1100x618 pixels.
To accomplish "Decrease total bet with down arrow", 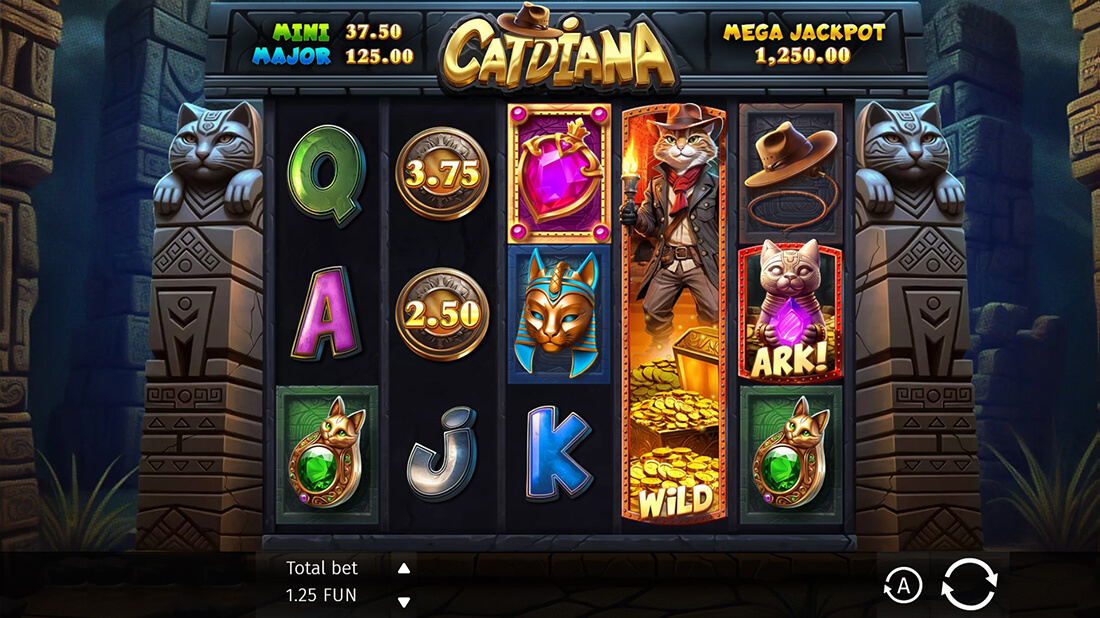I will pos(404,602).
